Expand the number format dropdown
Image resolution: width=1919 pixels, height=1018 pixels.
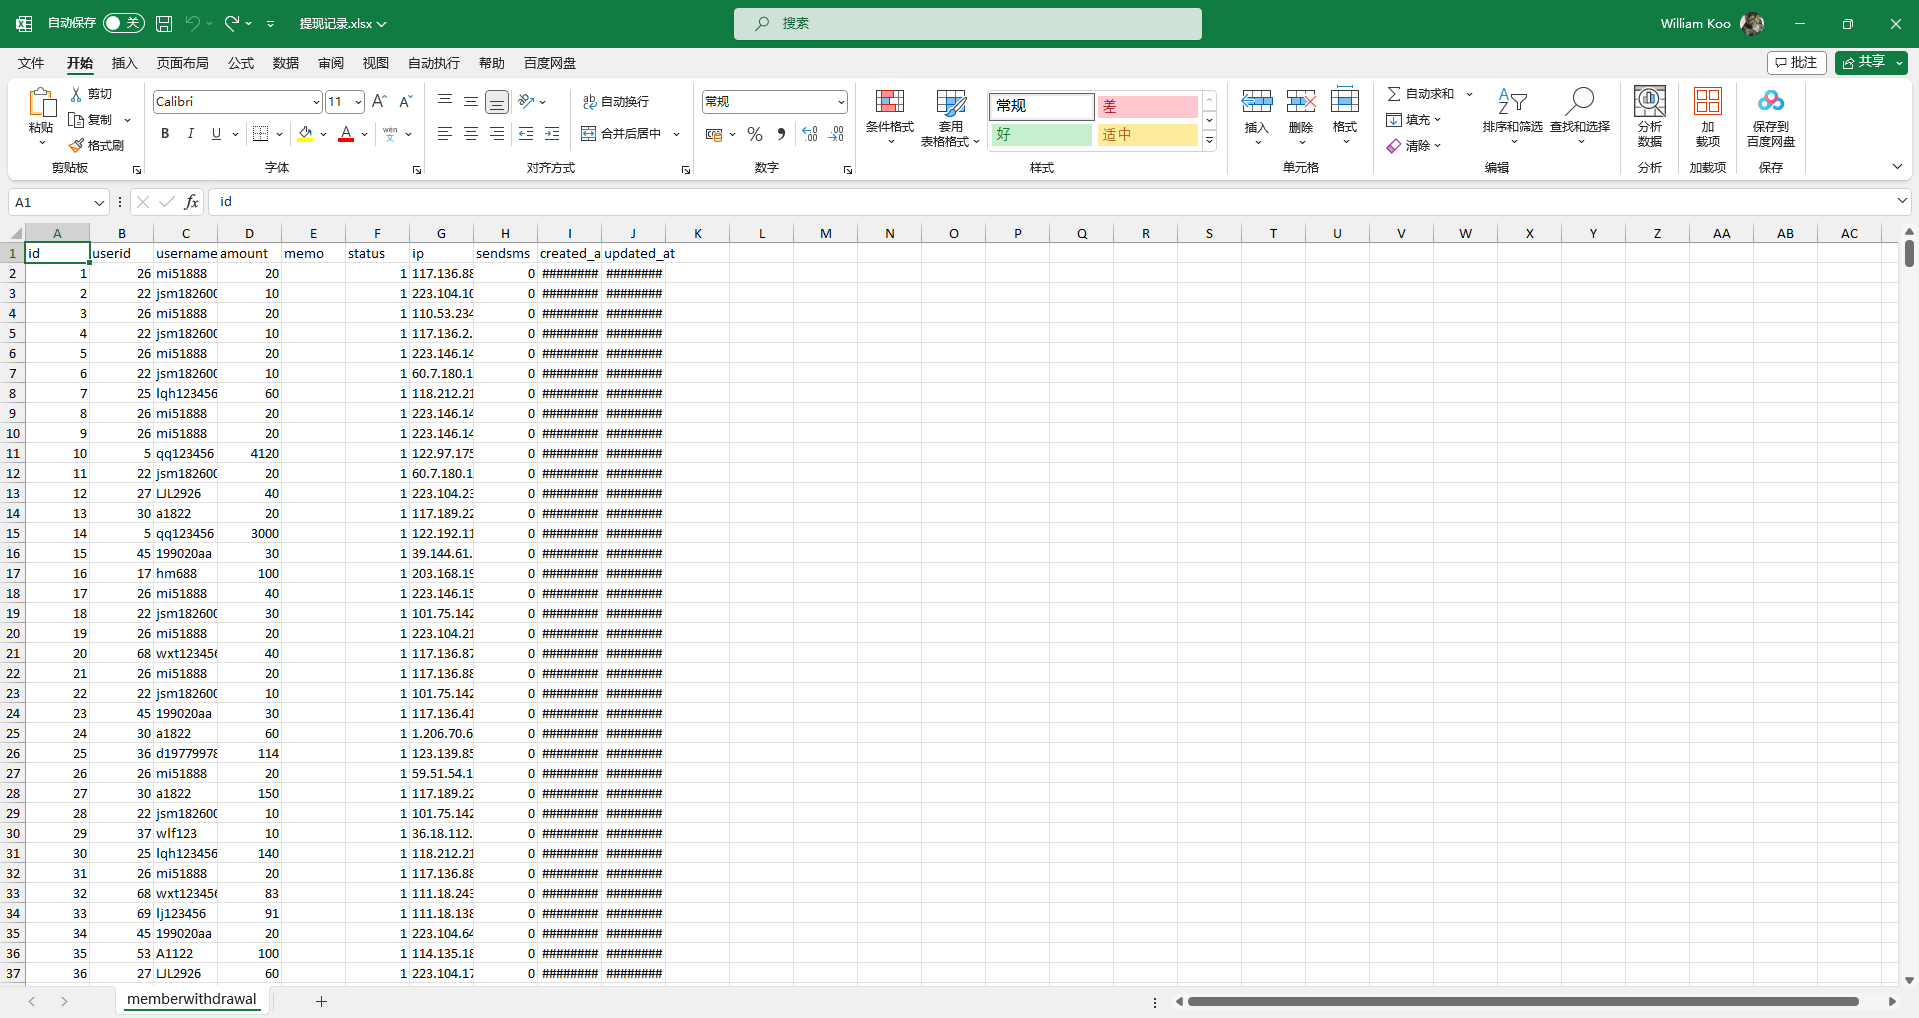[x=840, y=102]
